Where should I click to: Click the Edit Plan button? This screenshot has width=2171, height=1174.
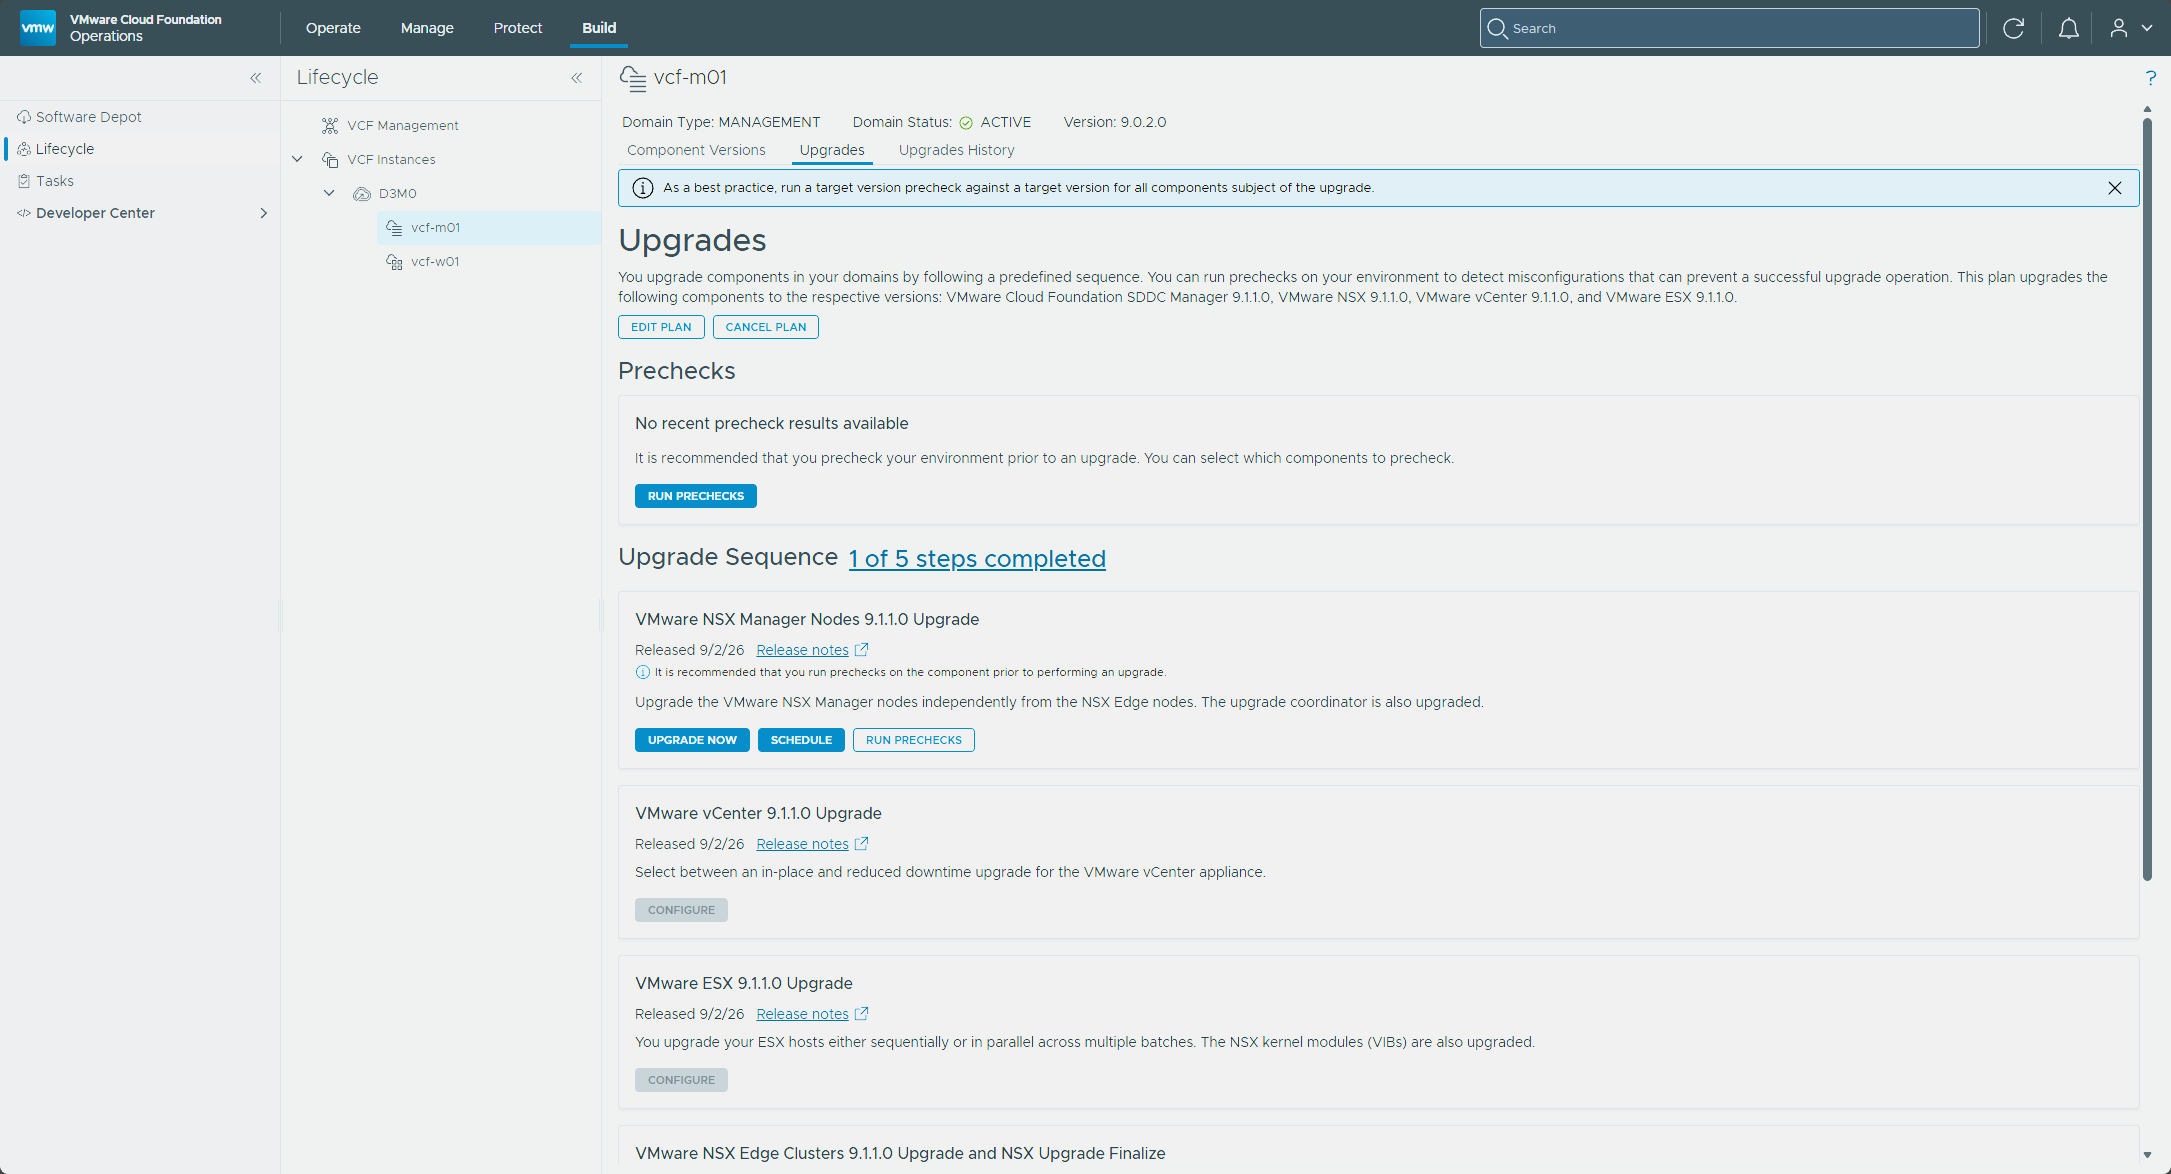tap(661, 327)
